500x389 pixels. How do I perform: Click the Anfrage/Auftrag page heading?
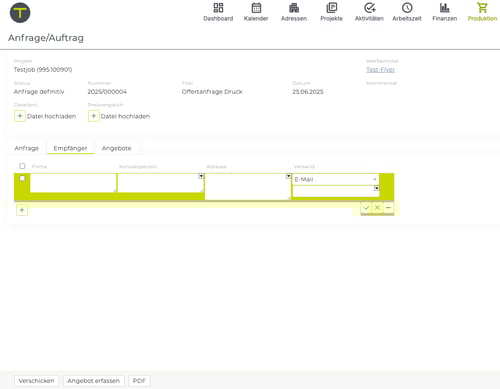pos(46,38)
